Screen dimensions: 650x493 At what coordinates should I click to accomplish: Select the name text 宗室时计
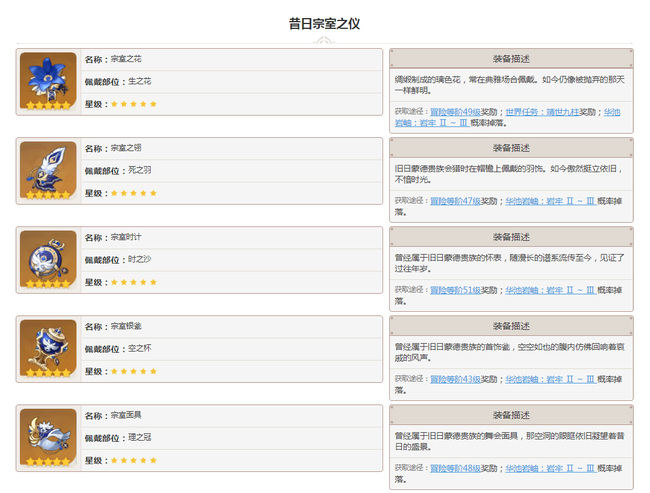pos(126,237)
